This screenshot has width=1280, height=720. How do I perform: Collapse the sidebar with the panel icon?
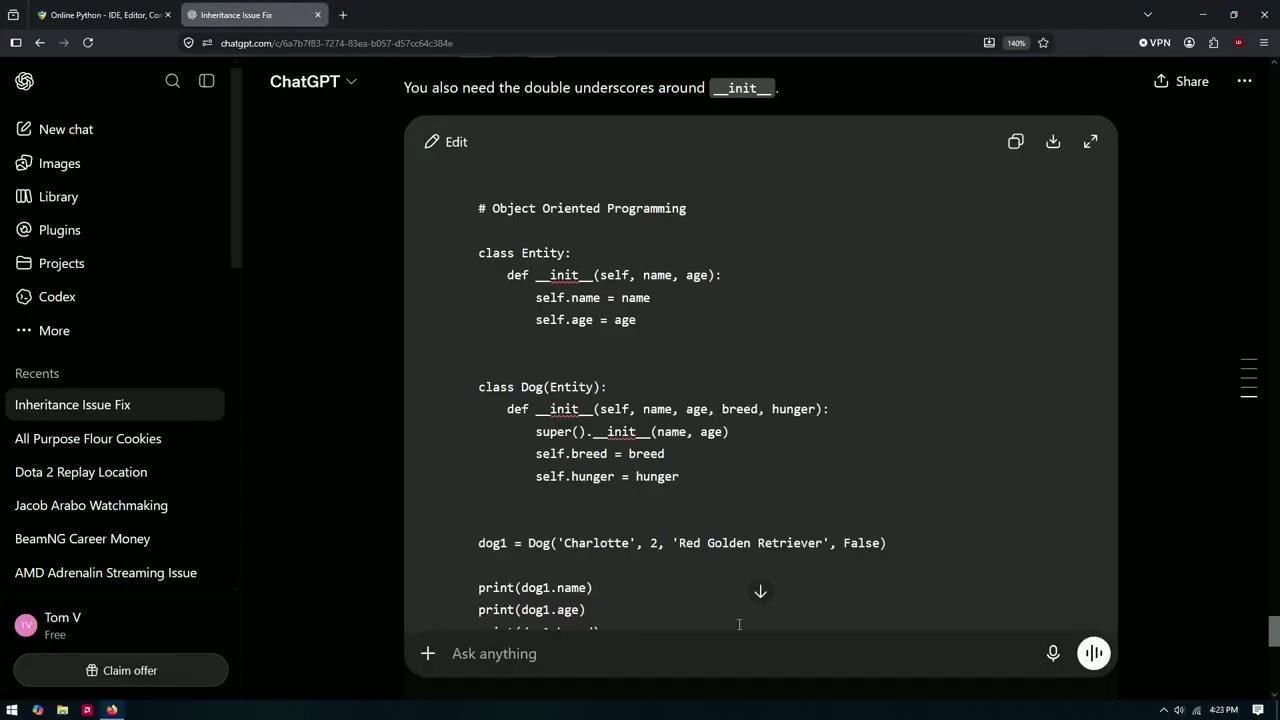click(x=207, y=81)
